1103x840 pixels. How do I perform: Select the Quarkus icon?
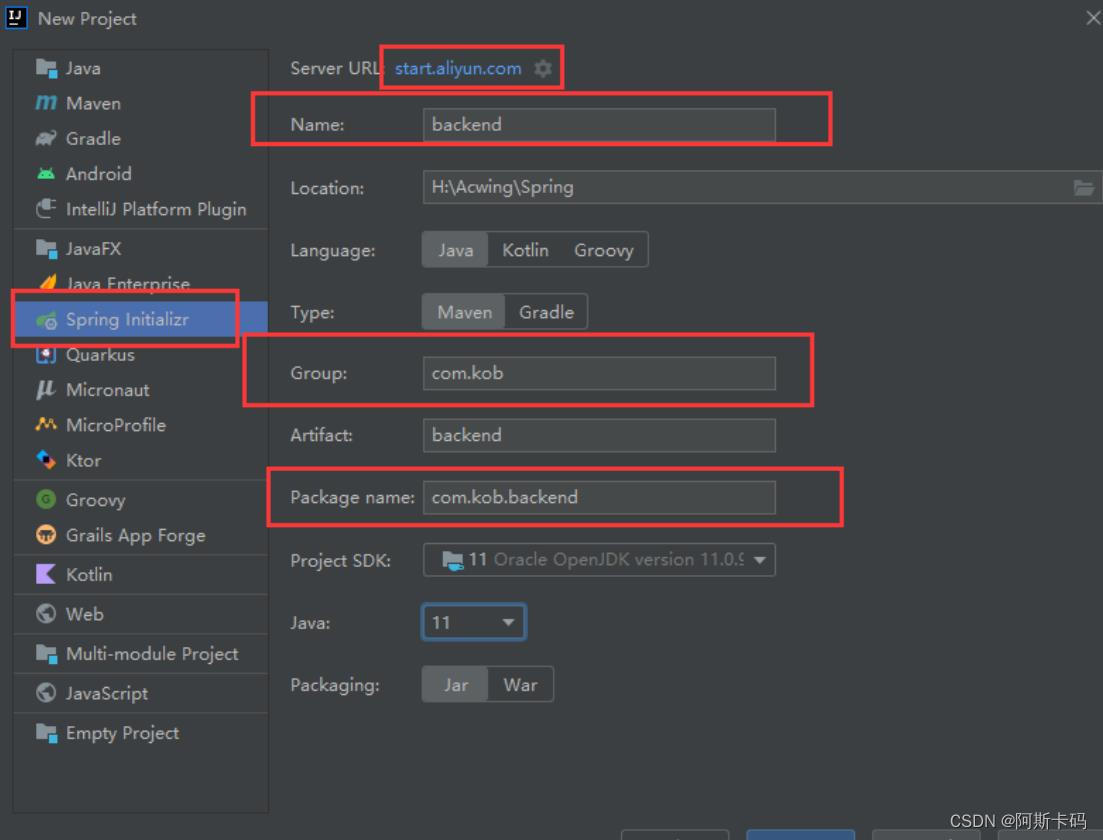click(46, 355)
